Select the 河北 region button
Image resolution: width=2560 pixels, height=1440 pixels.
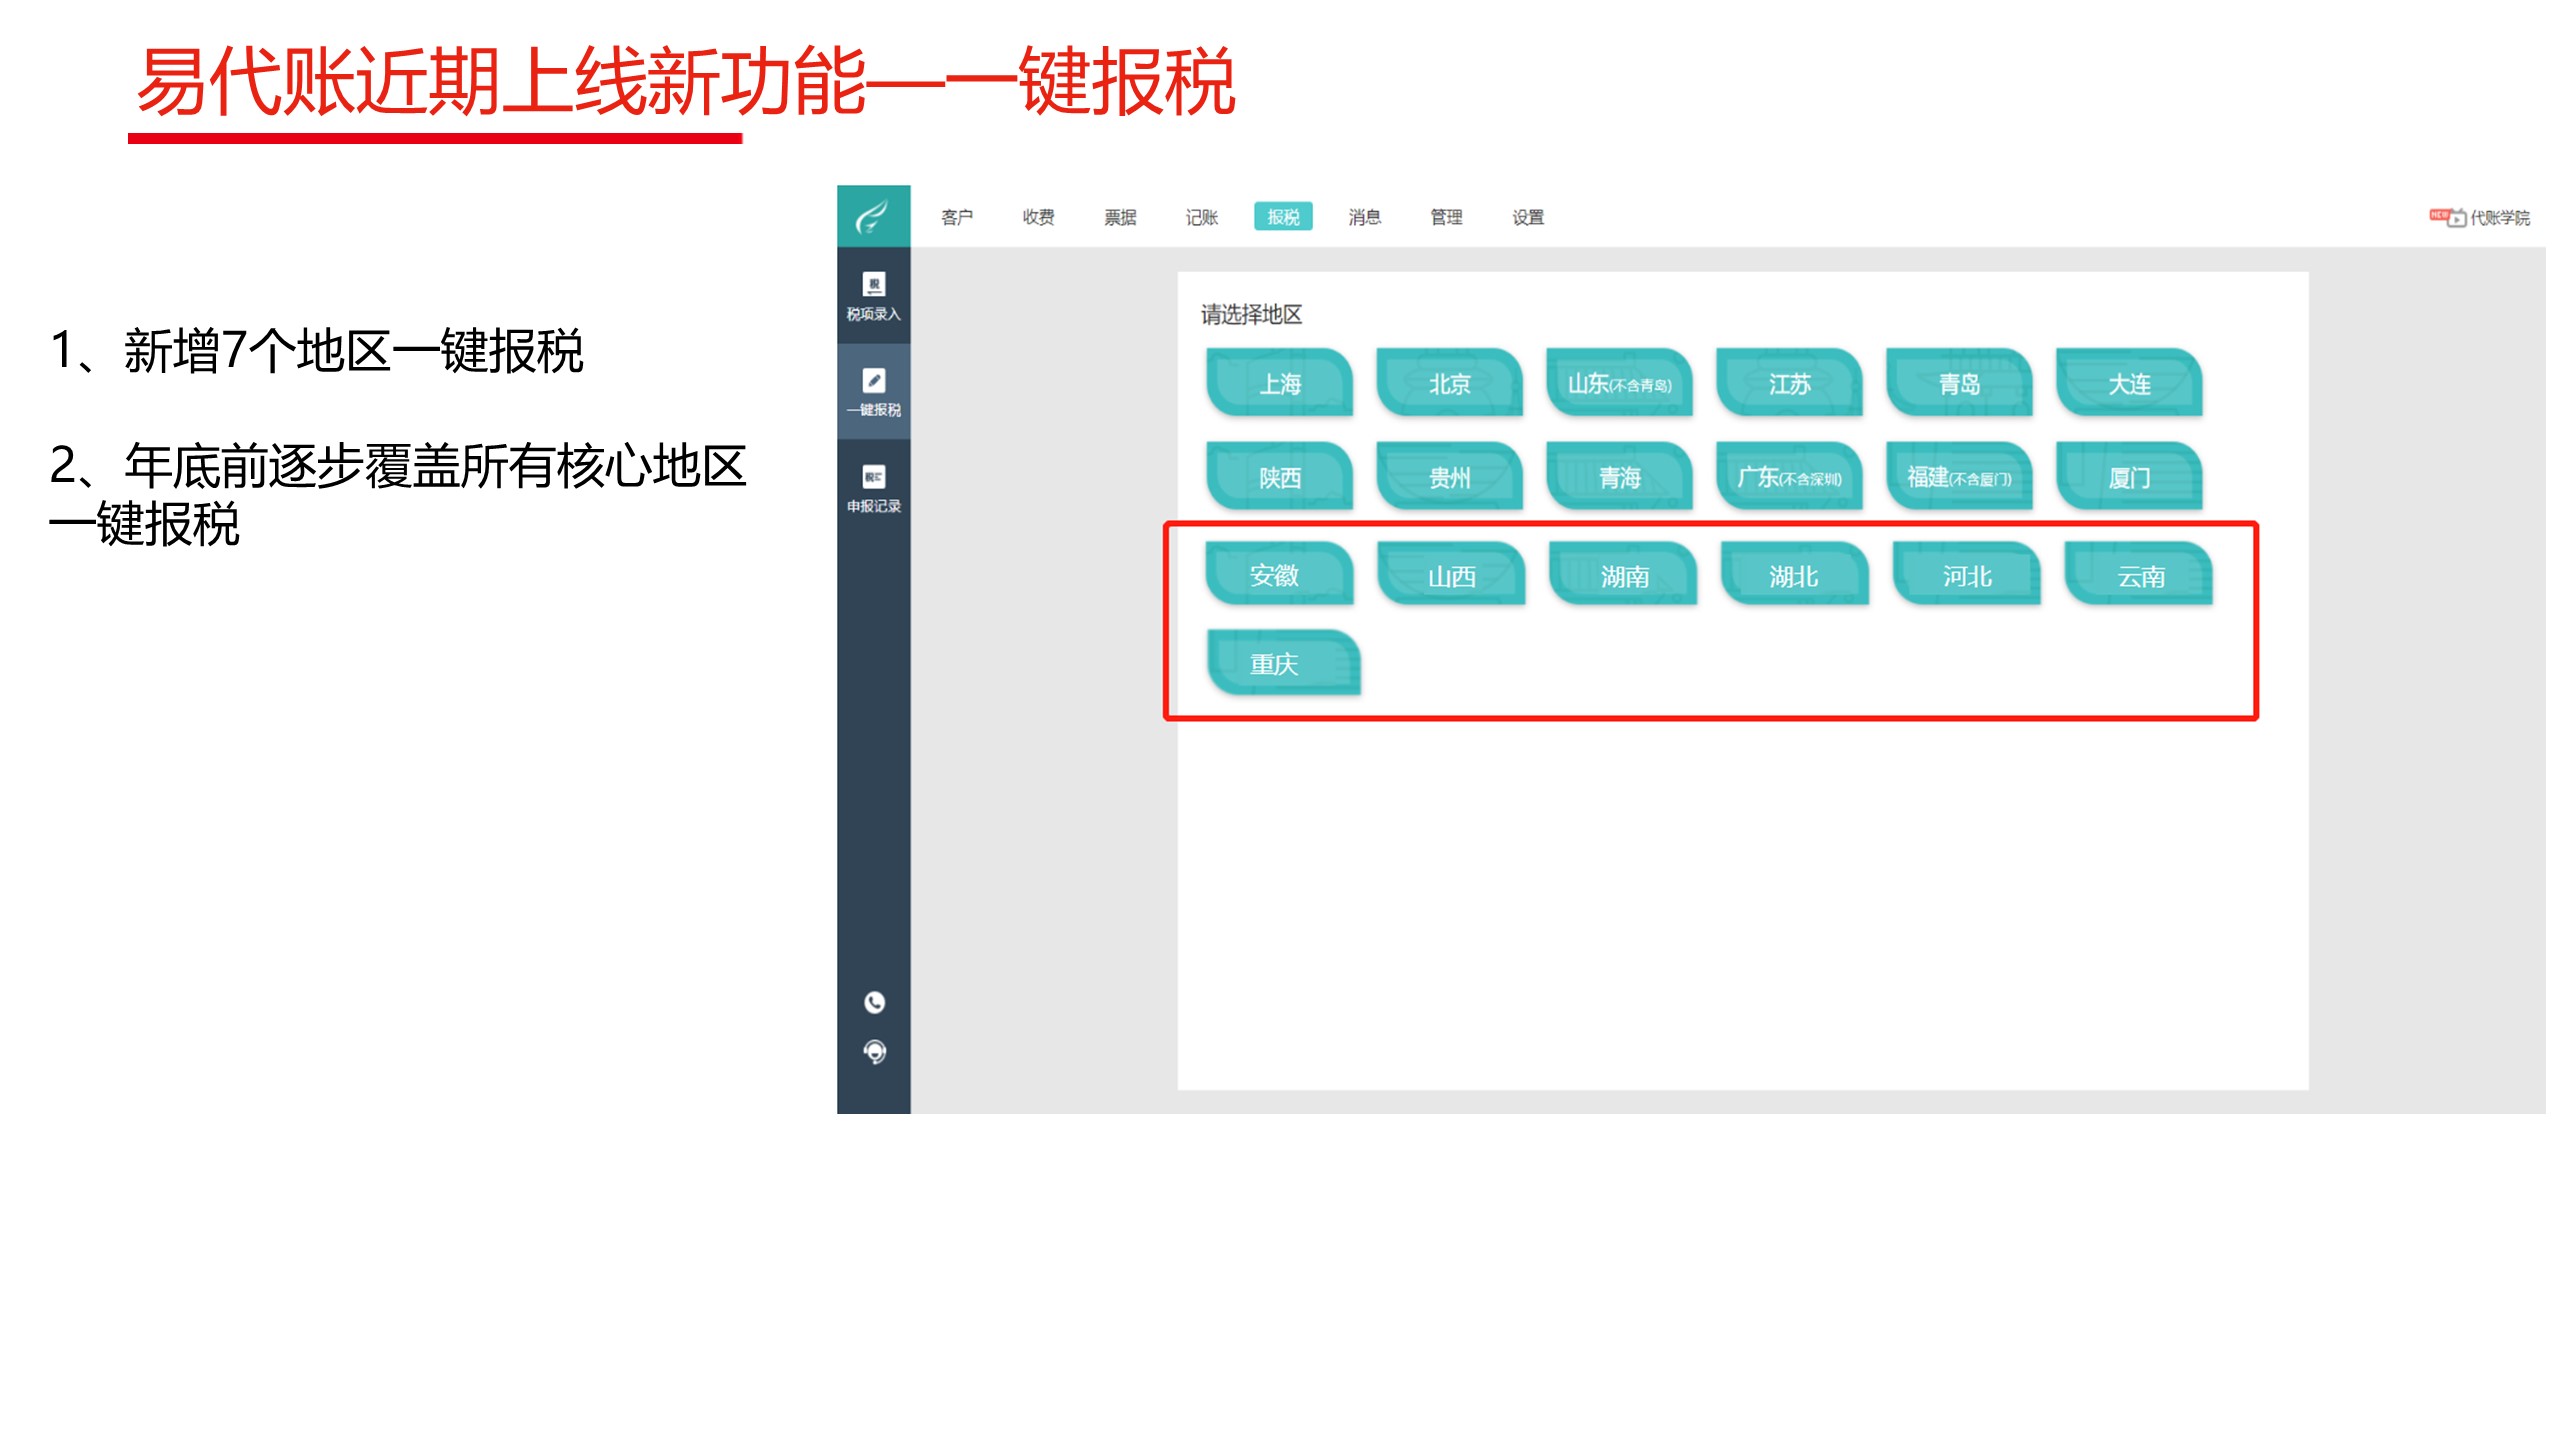1968,575
